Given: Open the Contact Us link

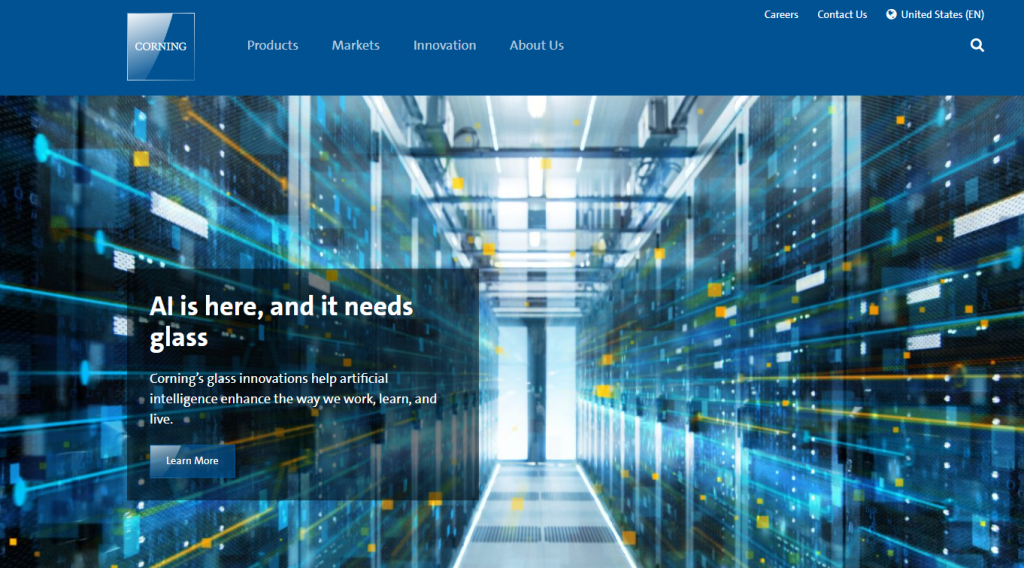Looking at the screenshot, I should coord(842,15).
